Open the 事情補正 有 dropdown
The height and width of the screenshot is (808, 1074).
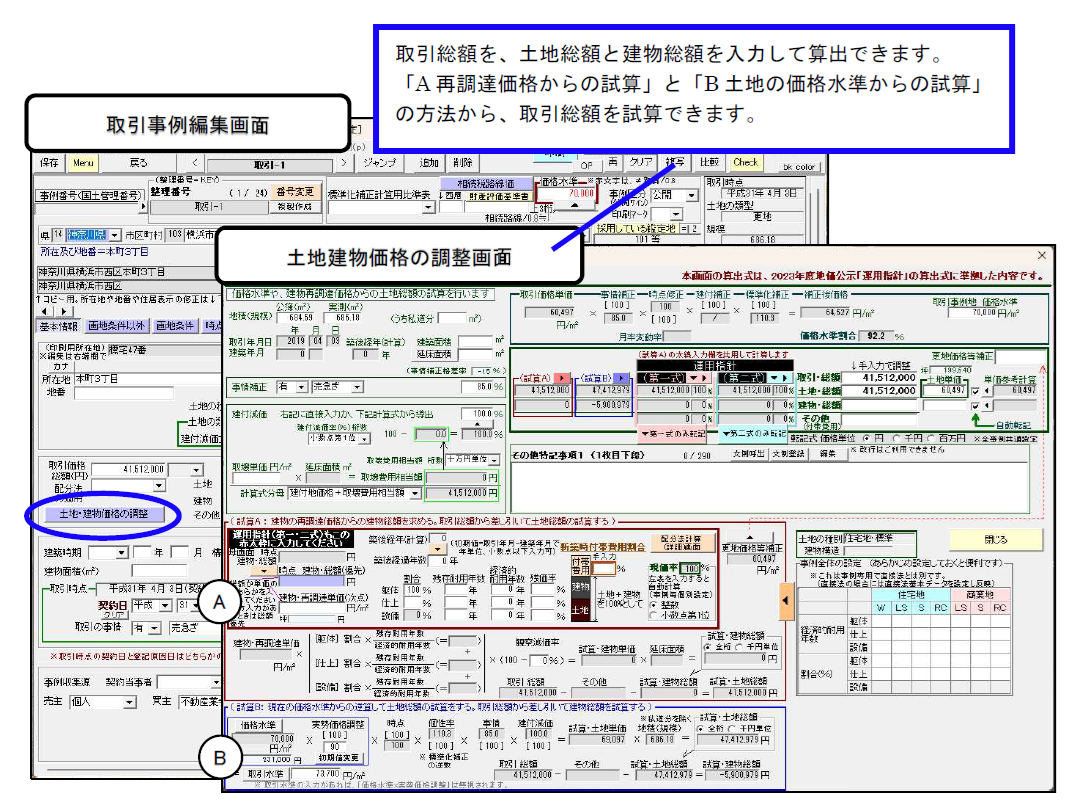(x=301, y=387)
